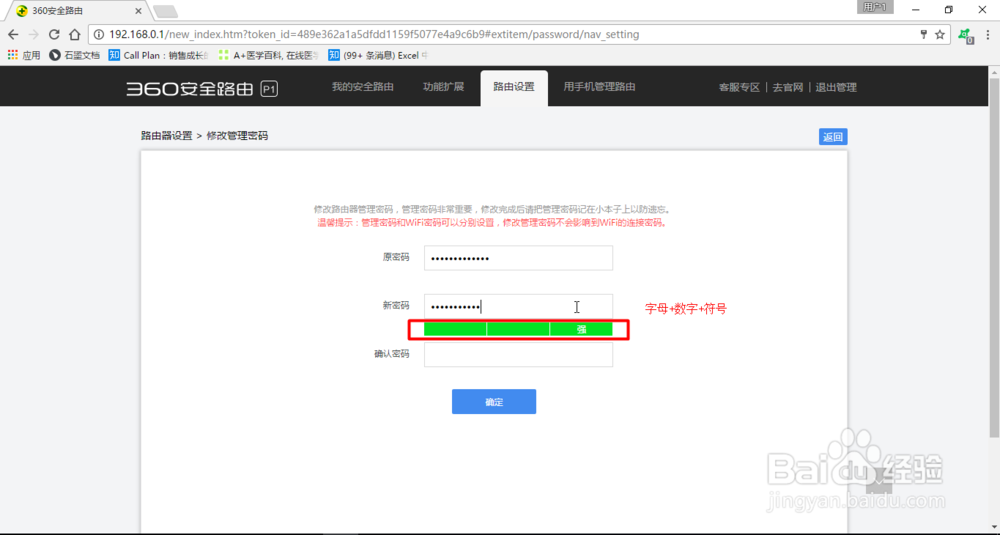Bookmark this page with star icon
This screenshot has height=535, width=1000.
939,34
